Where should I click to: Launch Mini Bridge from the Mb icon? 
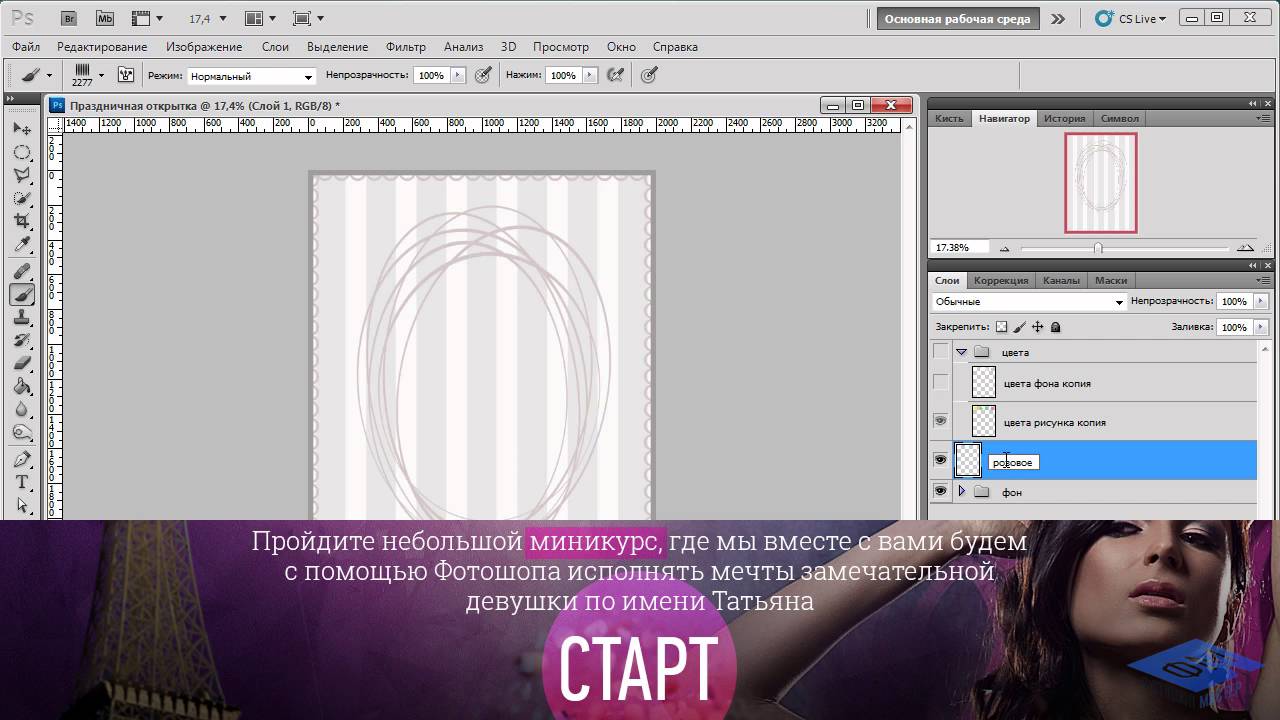(x=105, y=18)
